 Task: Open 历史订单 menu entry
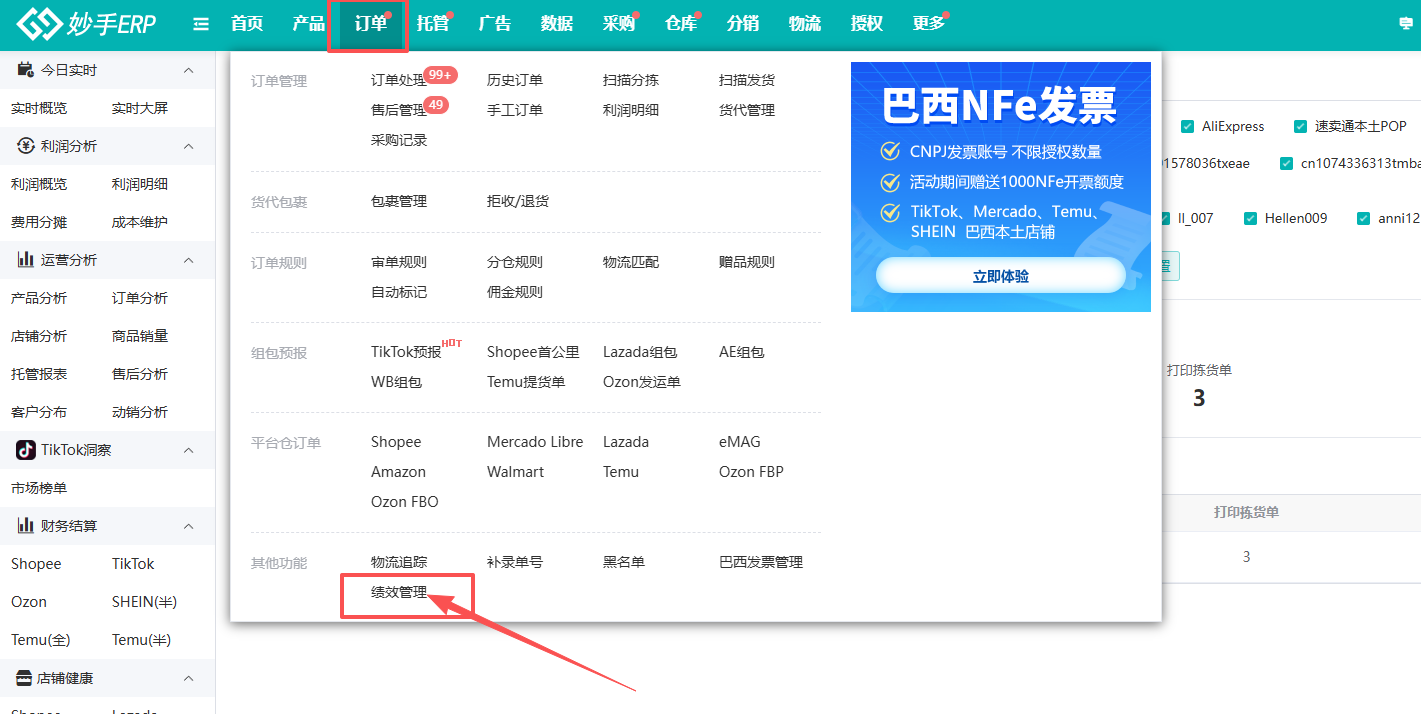tap(515, 80)
